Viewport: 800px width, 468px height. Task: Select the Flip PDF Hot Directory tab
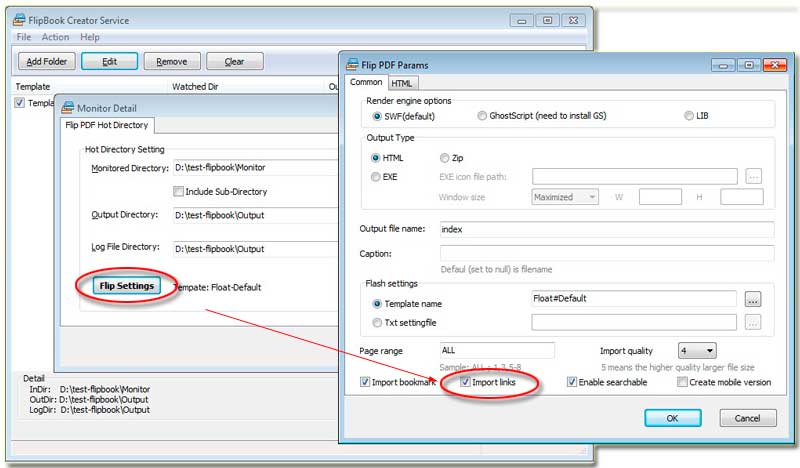(107, 125)
